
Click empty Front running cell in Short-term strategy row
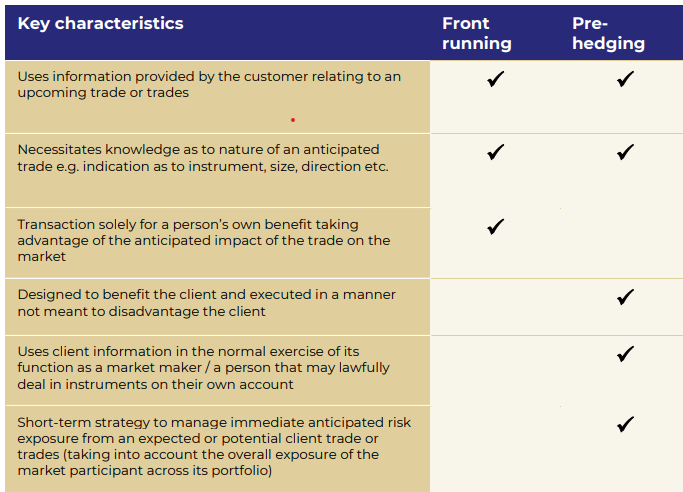[496, 449]
